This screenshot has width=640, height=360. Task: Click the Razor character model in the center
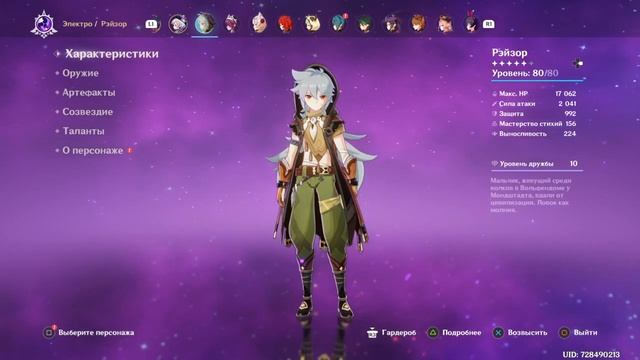tap(320, 192)
